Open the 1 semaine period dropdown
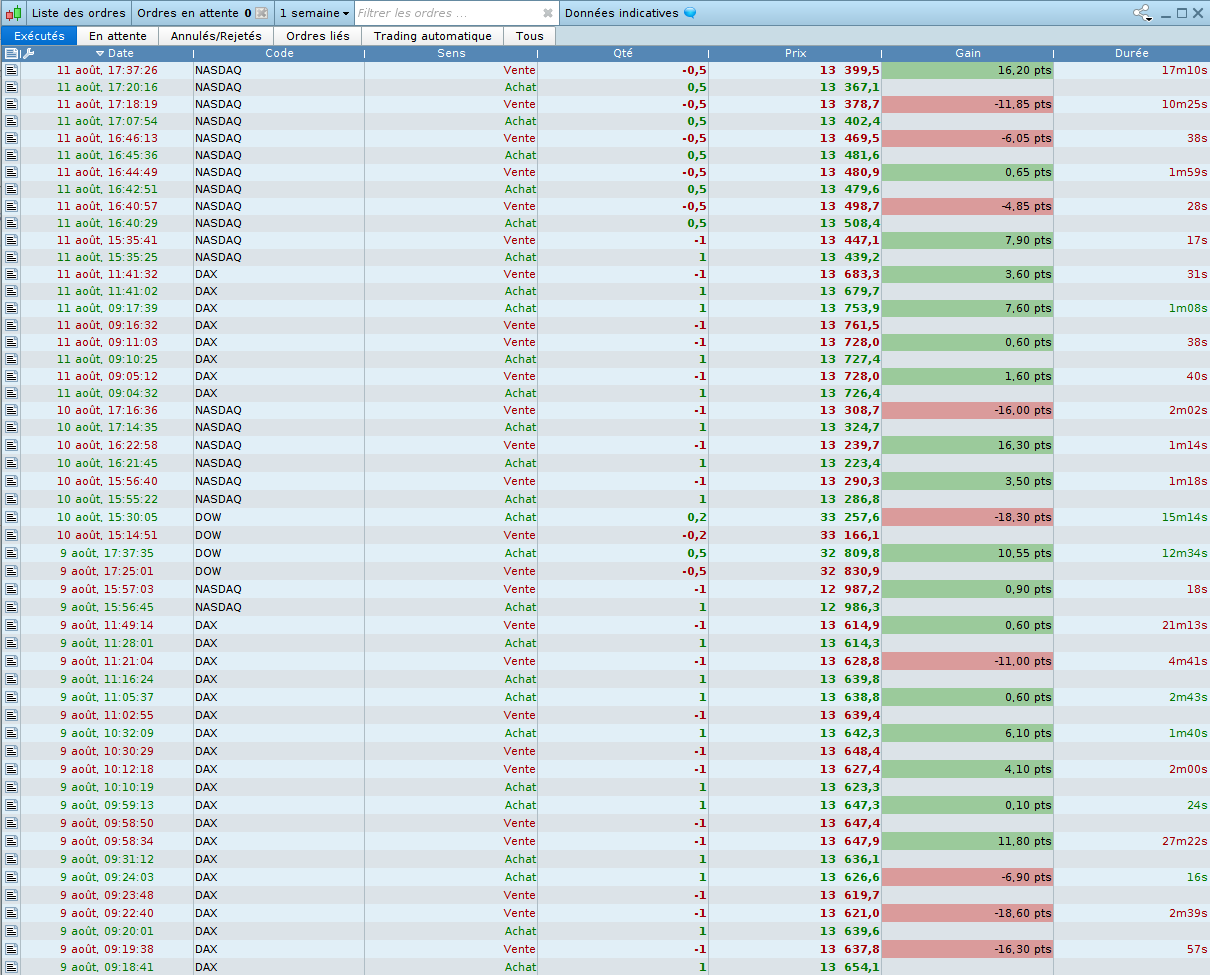Viewport: 1210px width, 975px height. click(x=314, y=13)
